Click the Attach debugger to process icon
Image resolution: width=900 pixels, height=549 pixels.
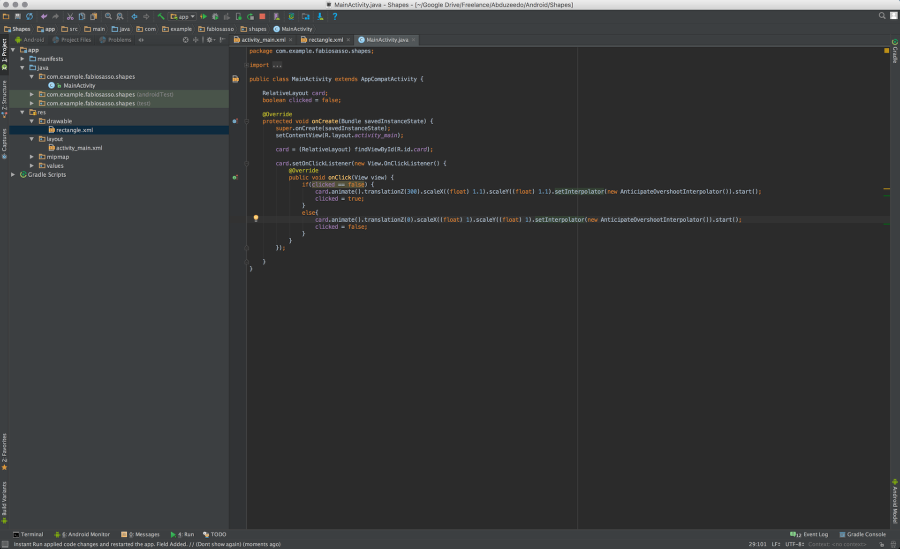click(239, 17)
